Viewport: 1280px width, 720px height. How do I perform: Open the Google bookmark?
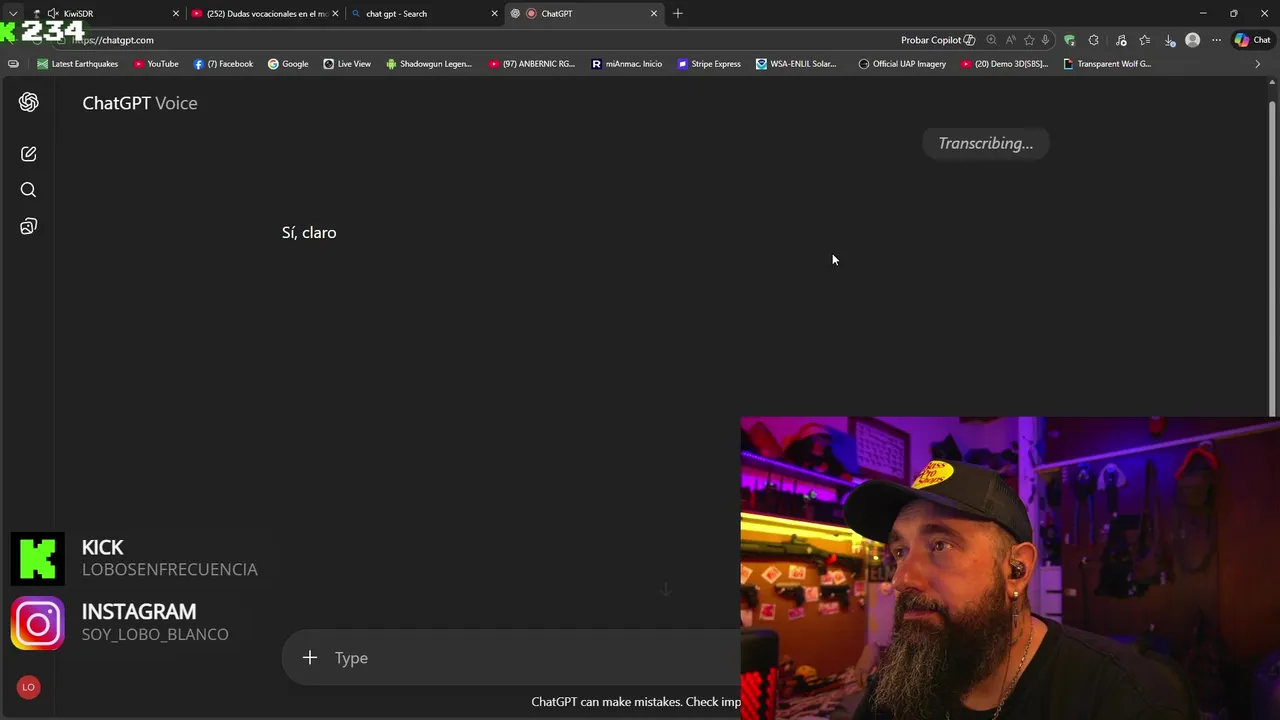[288, 64]
